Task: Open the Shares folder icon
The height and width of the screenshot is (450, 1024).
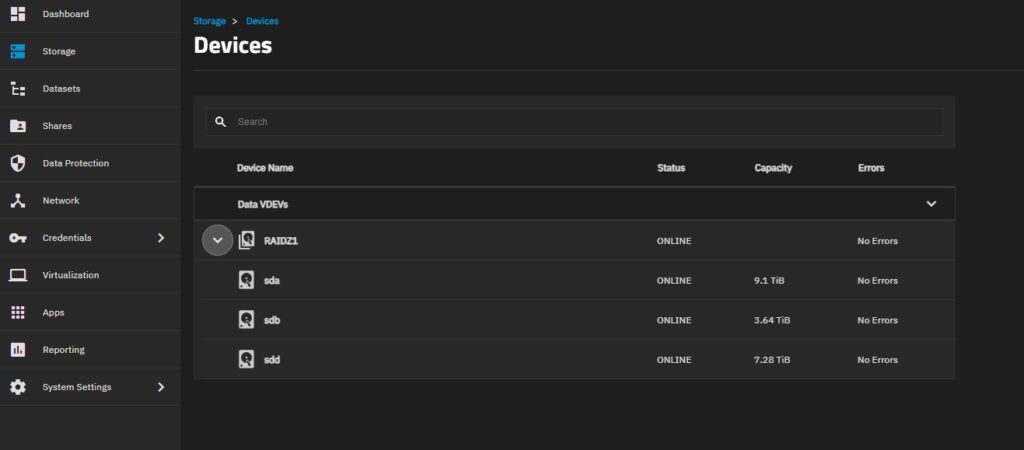Action: [x=18, y=126]
